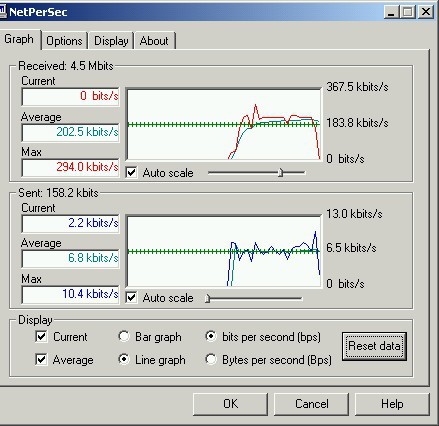
Task: Click the 13.0 kbits/s scale label
Action: pyautogui.click(x=354, y=214)
